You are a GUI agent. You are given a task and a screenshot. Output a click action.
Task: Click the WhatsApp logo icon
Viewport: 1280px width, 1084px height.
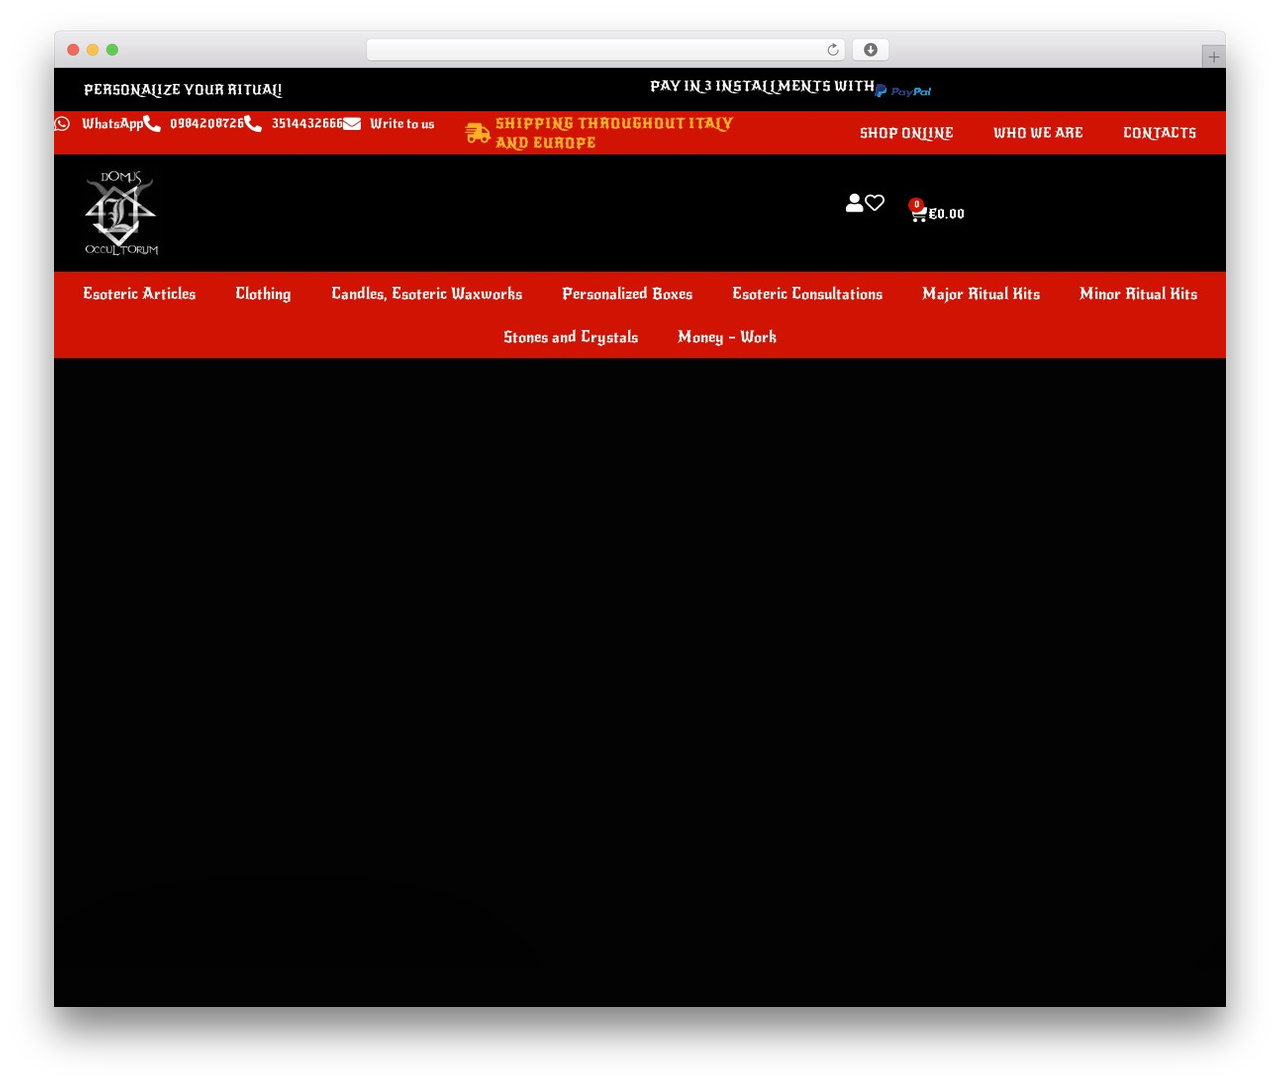point(62,123)
